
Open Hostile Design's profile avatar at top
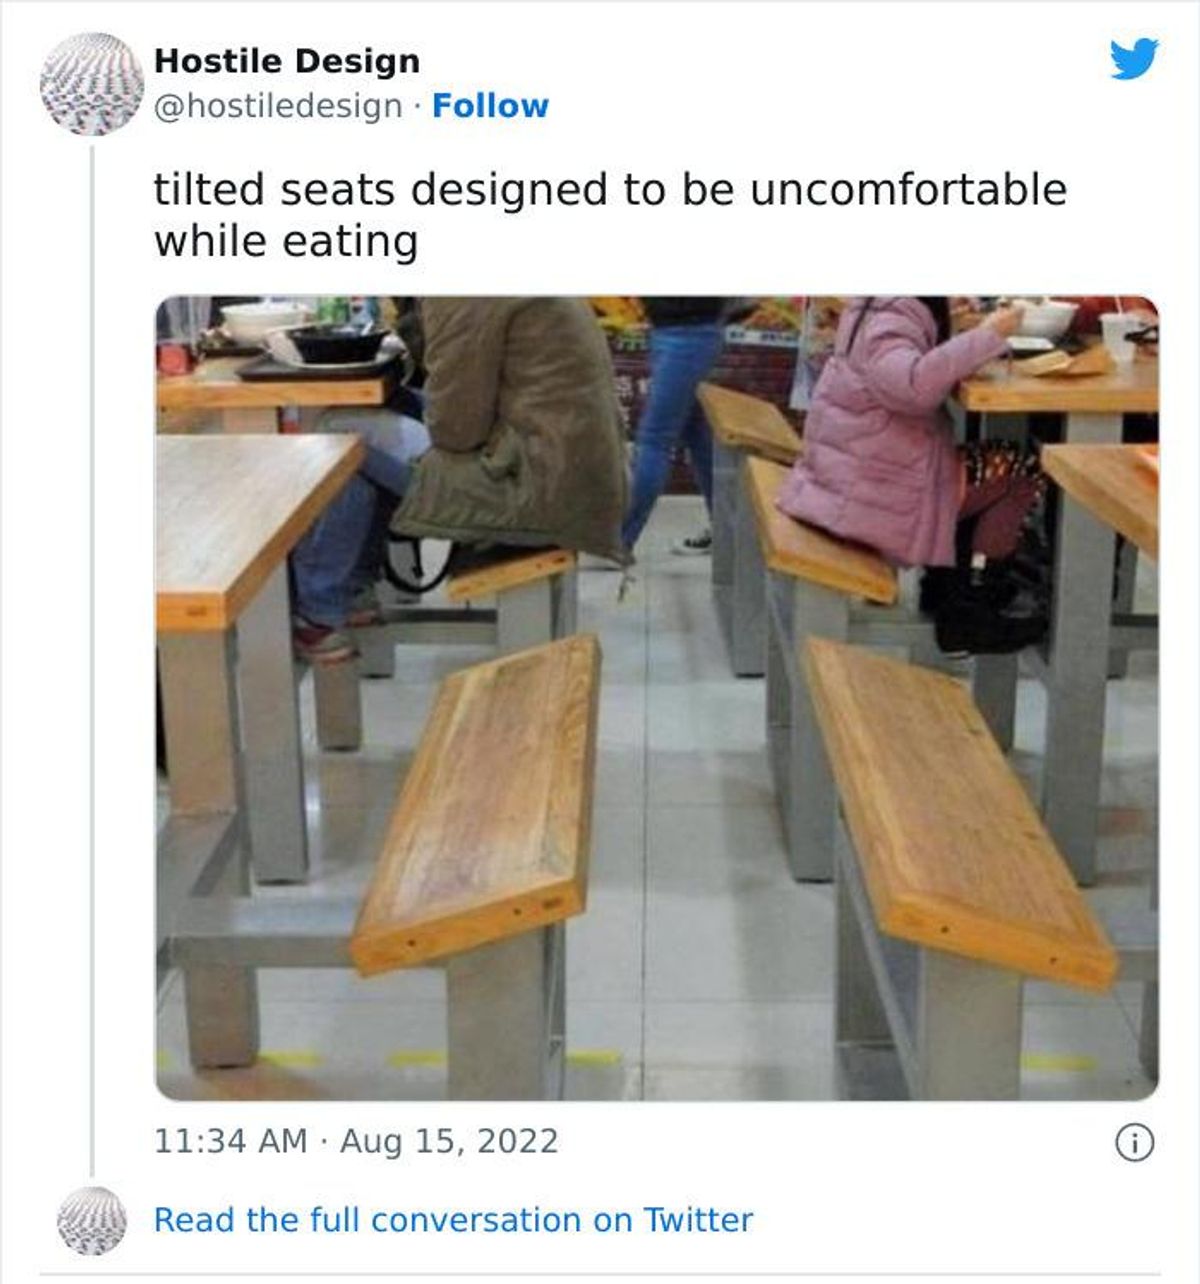pyautogui.click(x=92, y=84)
